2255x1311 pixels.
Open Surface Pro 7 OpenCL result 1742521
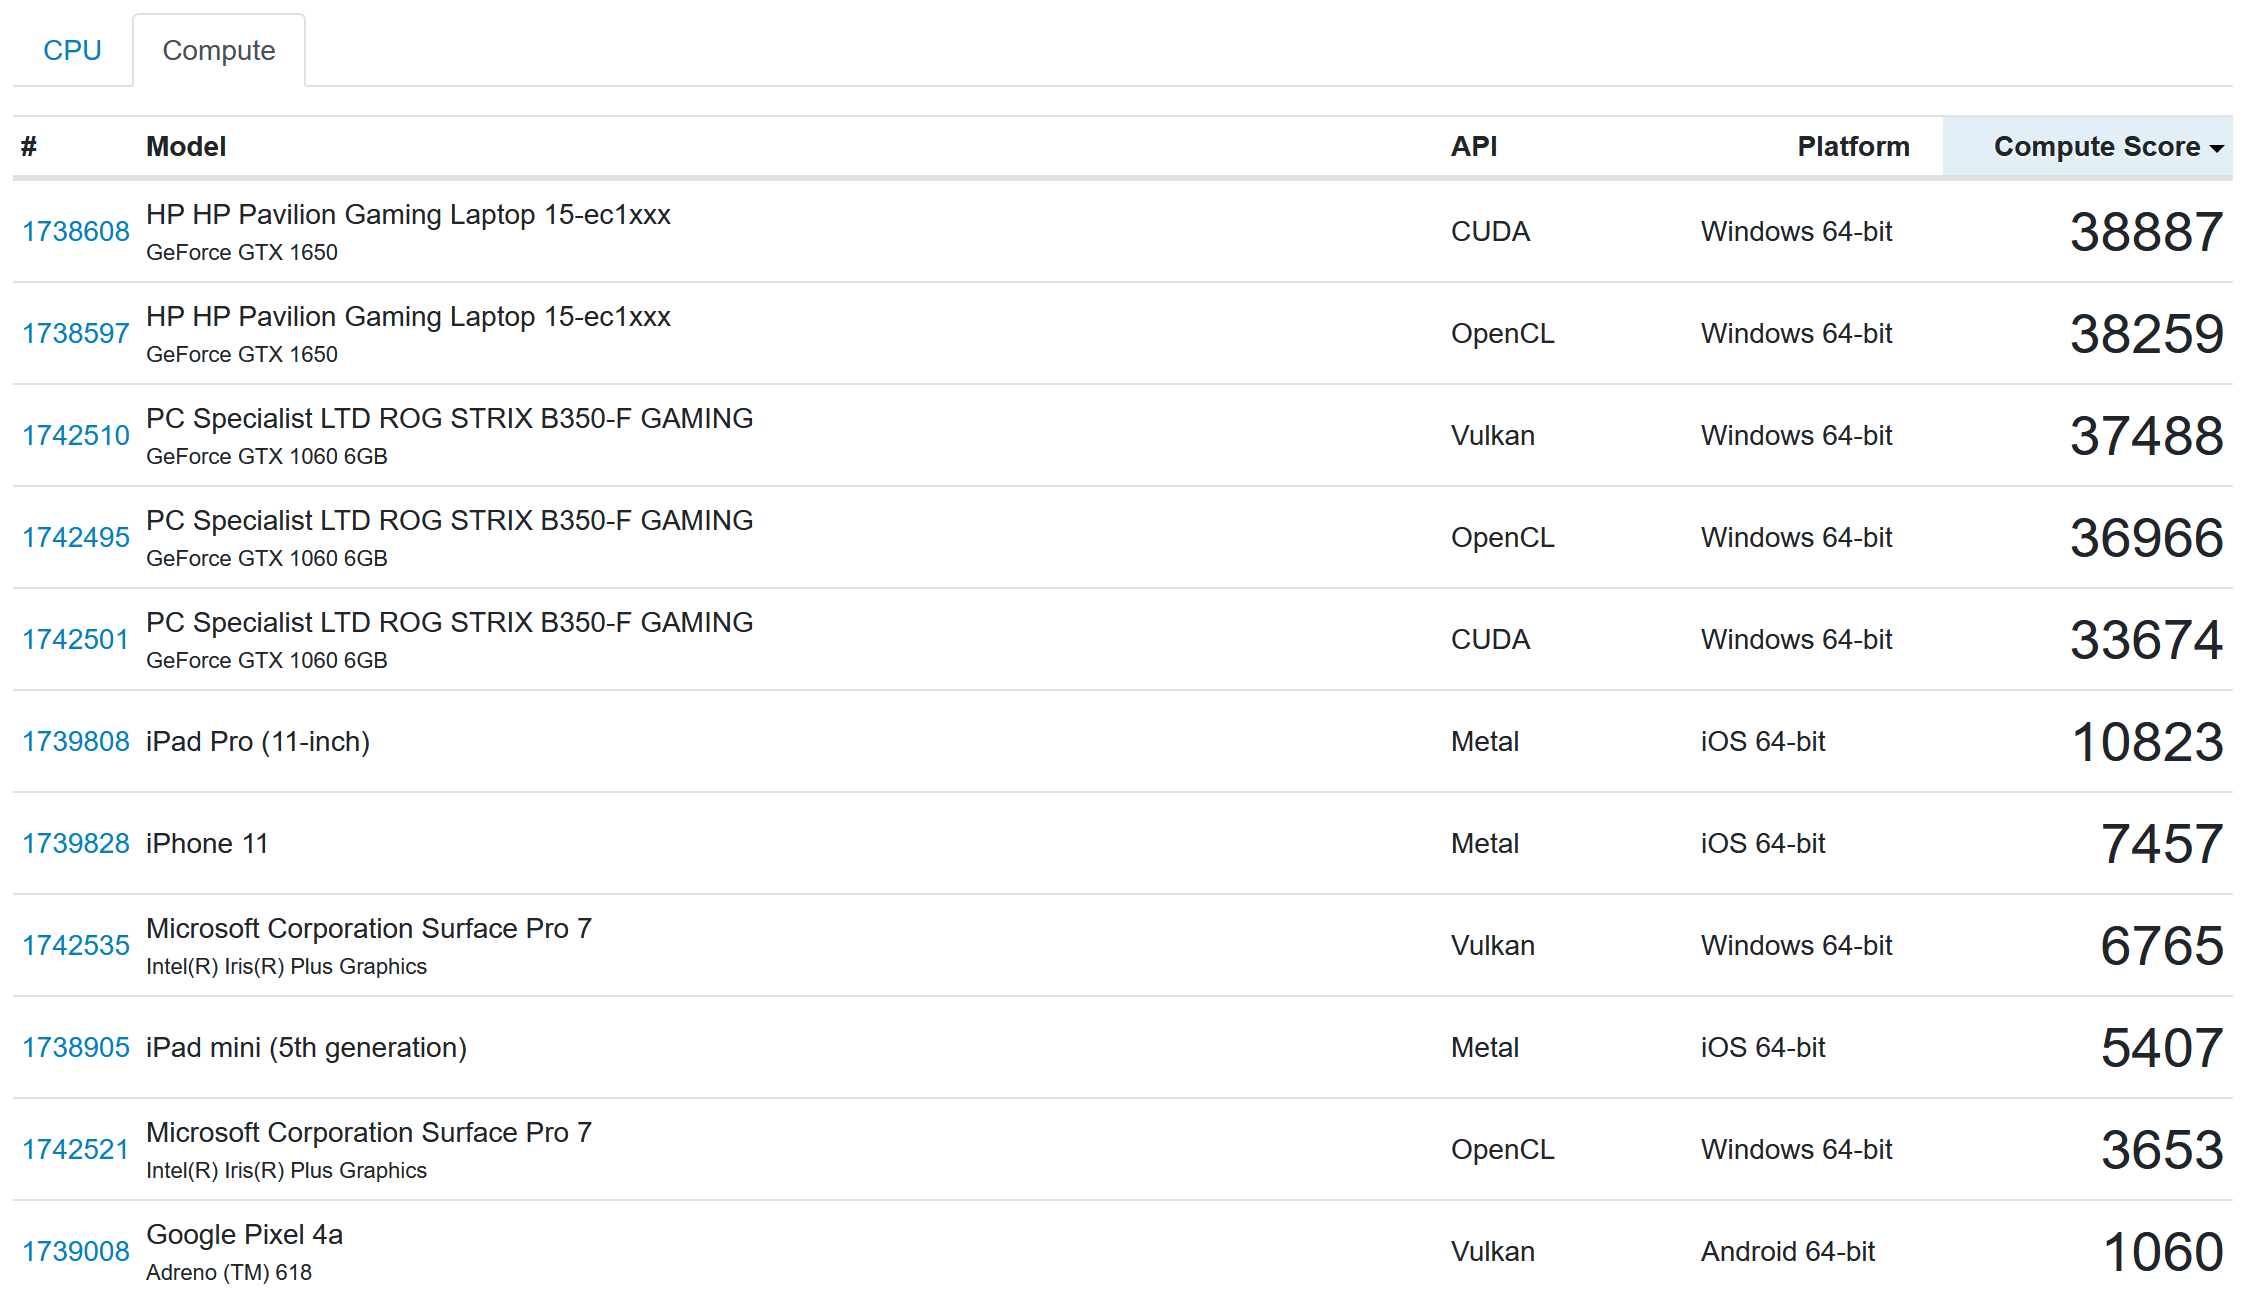pos(76,1149)
